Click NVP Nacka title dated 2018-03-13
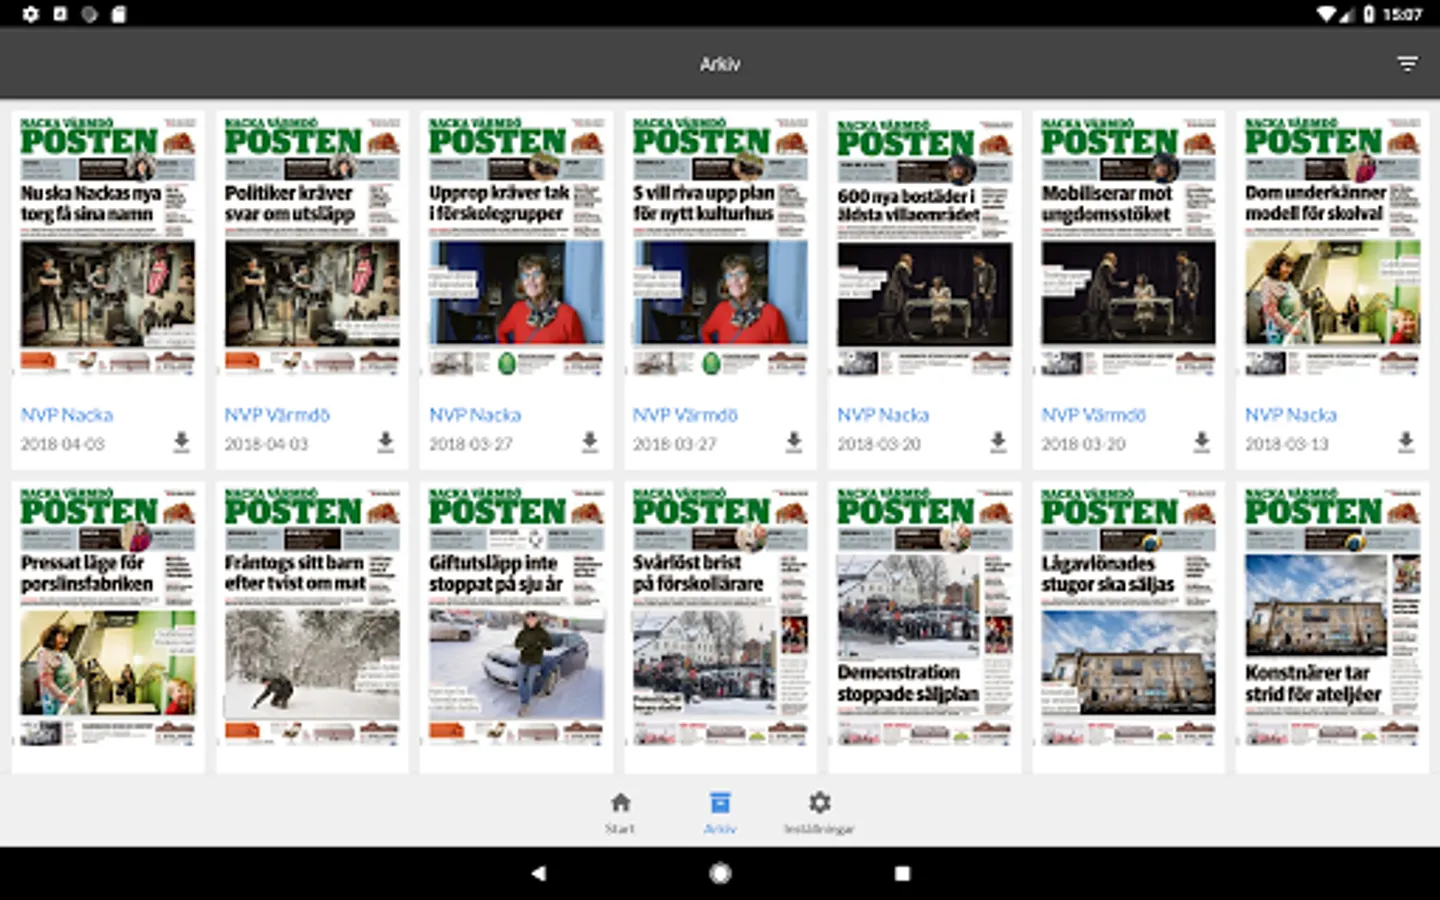The width and height of the screenshot is (1440, 900). tap(1291, 414)
